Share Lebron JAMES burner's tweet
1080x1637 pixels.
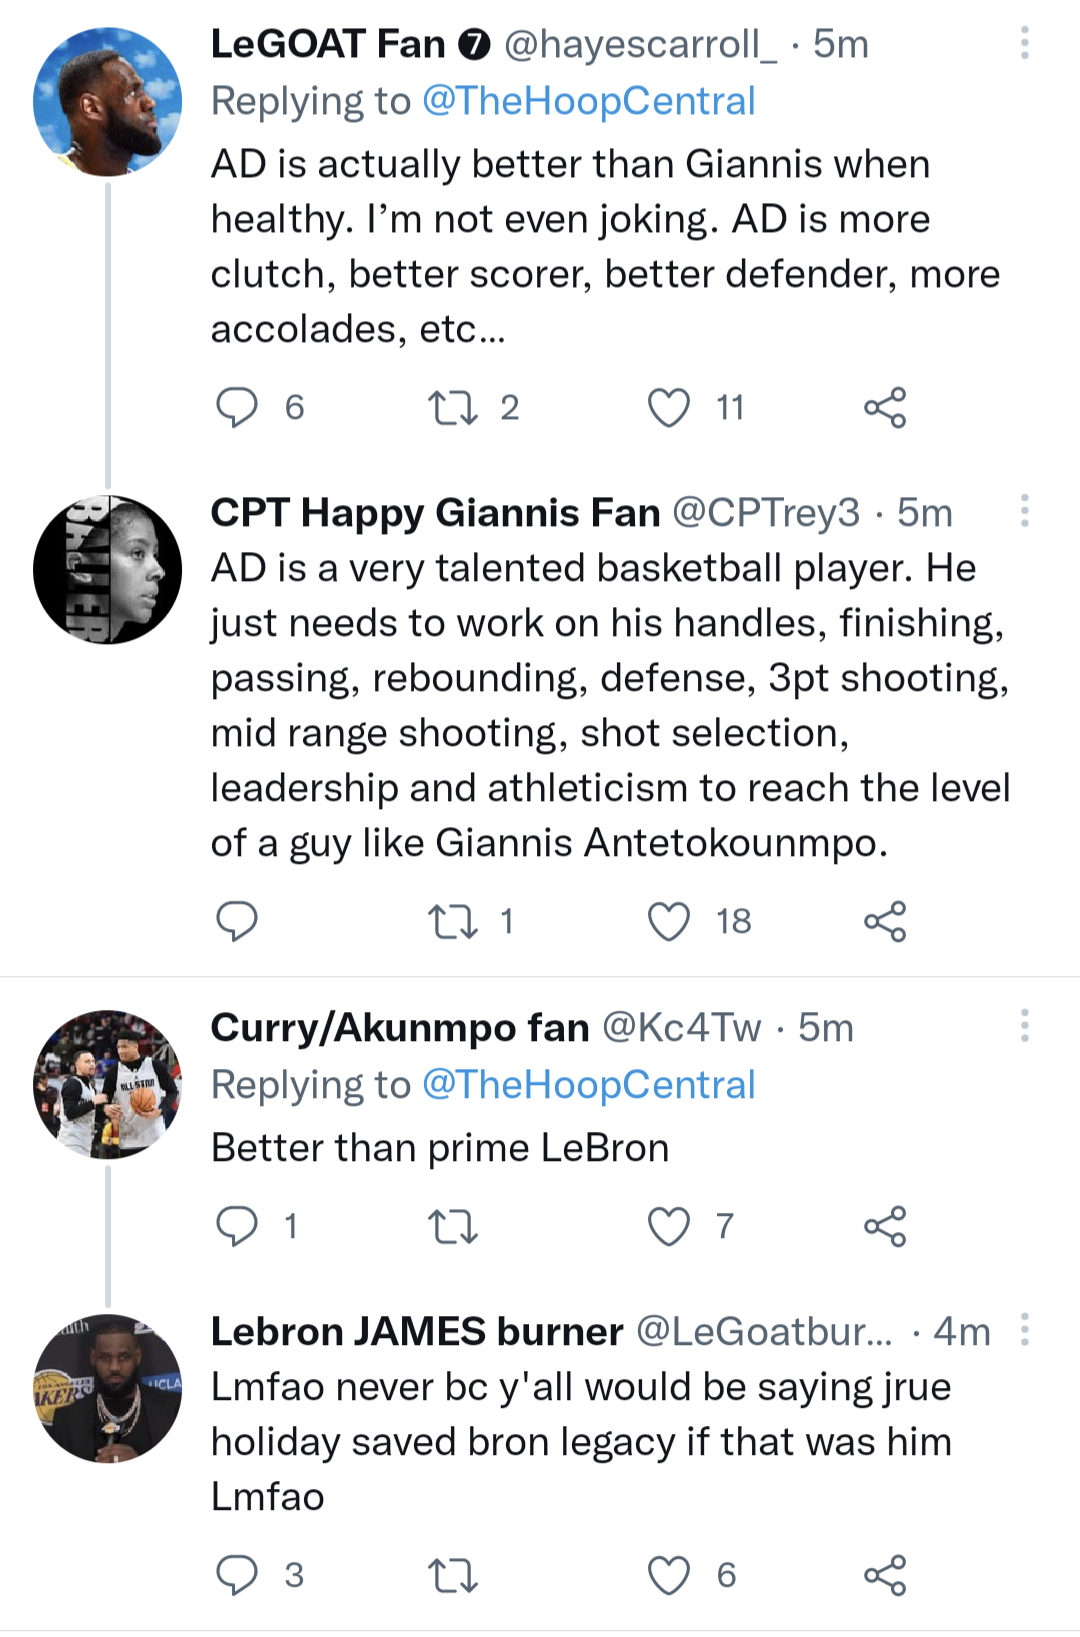coord(885,1575)
